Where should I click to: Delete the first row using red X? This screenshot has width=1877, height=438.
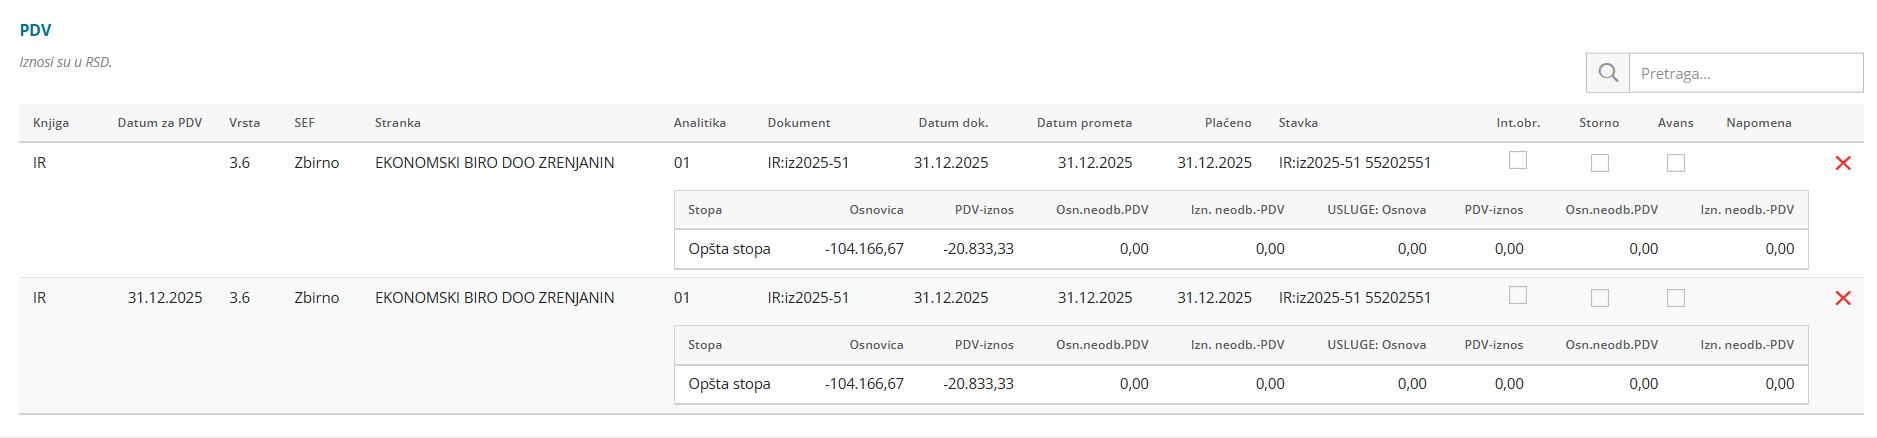point(1843,163)
